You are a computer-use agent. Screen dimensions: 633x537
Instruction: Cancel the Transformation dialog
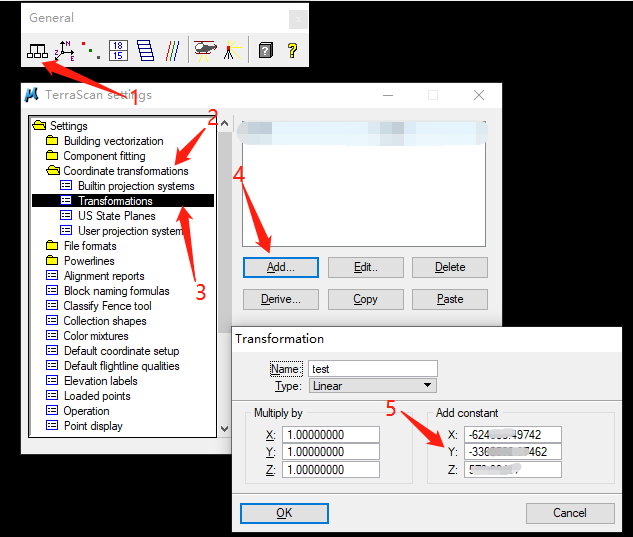pos(570,513)
